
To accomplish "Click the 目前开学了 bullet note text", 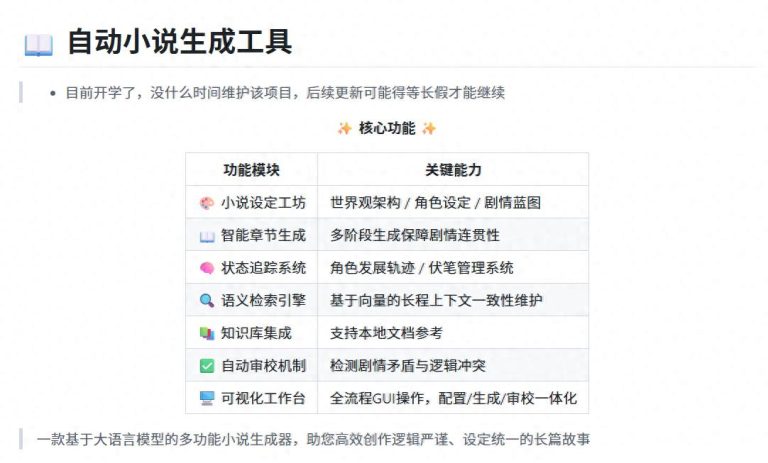I will [285, 93].
